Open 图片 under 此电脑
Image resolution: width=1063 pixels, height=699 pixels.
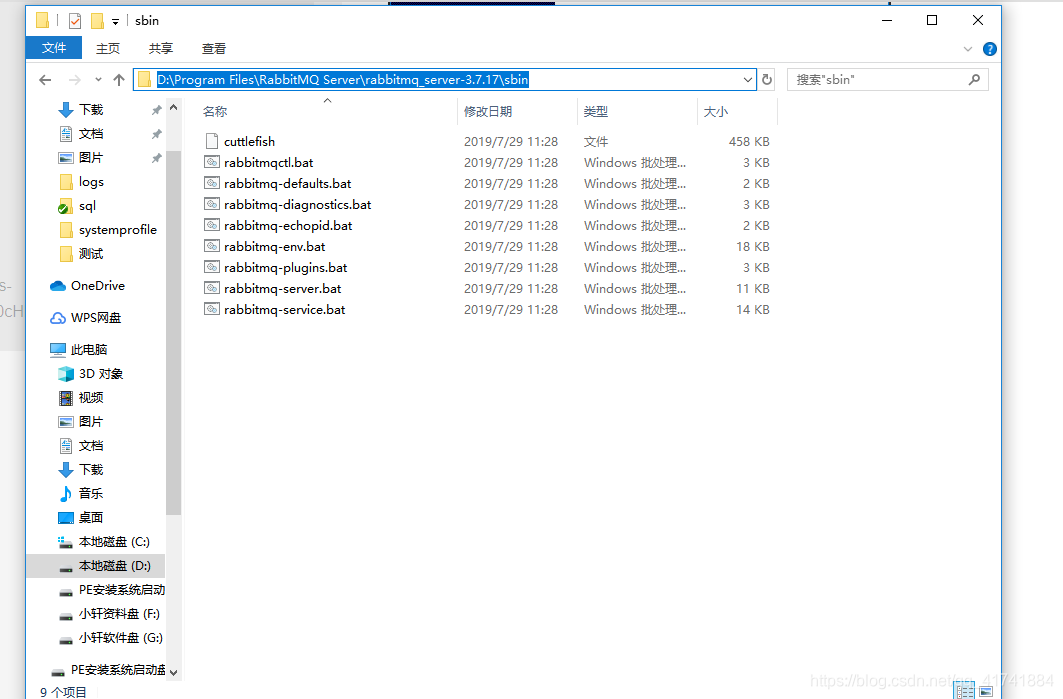click(91, 422)
